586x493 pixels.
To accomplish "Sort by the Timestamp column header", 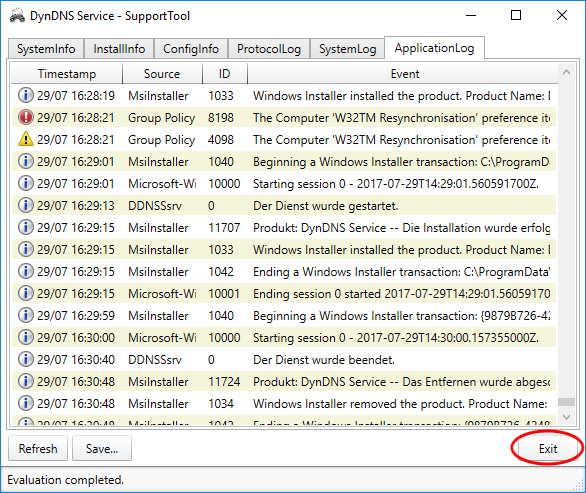I will (67, 74).
